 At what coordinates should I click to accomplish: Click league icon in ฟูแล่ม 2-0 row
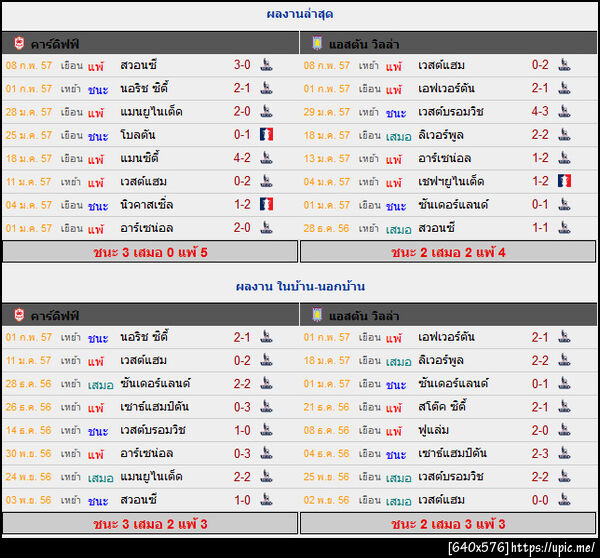tap(564, 430)
